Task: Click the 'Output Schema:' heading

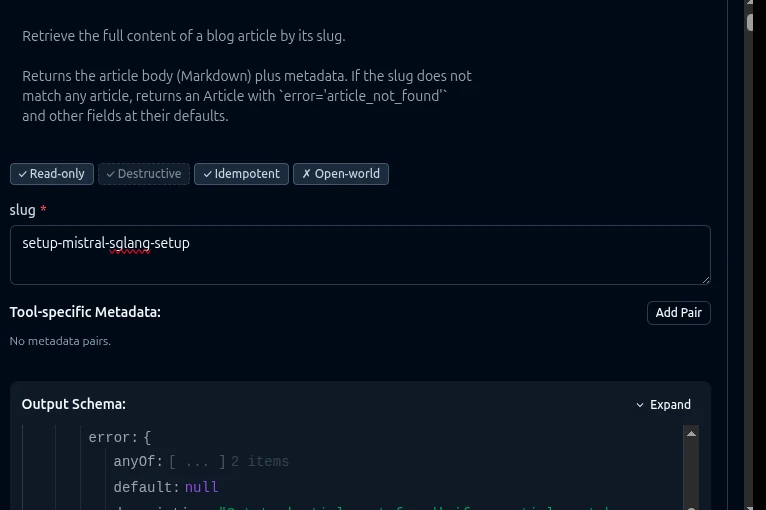Action: (74, 404)
